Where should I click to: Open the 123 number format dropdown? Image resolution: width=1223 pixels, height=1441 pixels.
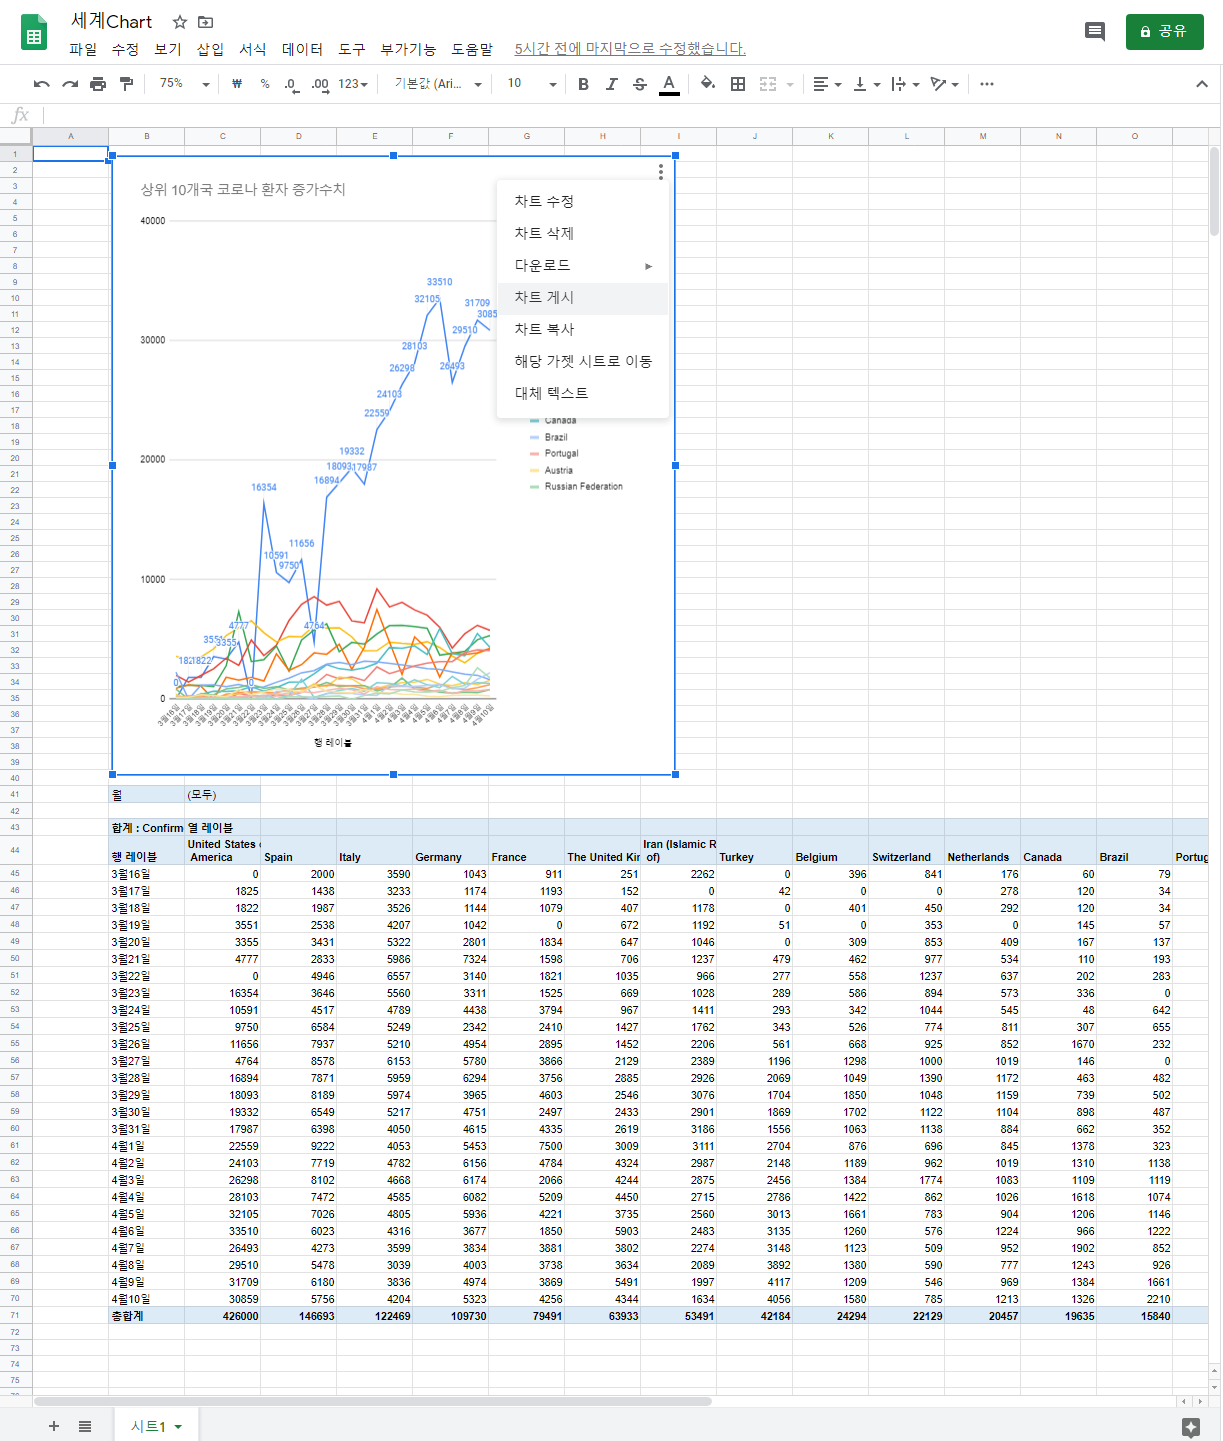point(353,84)
